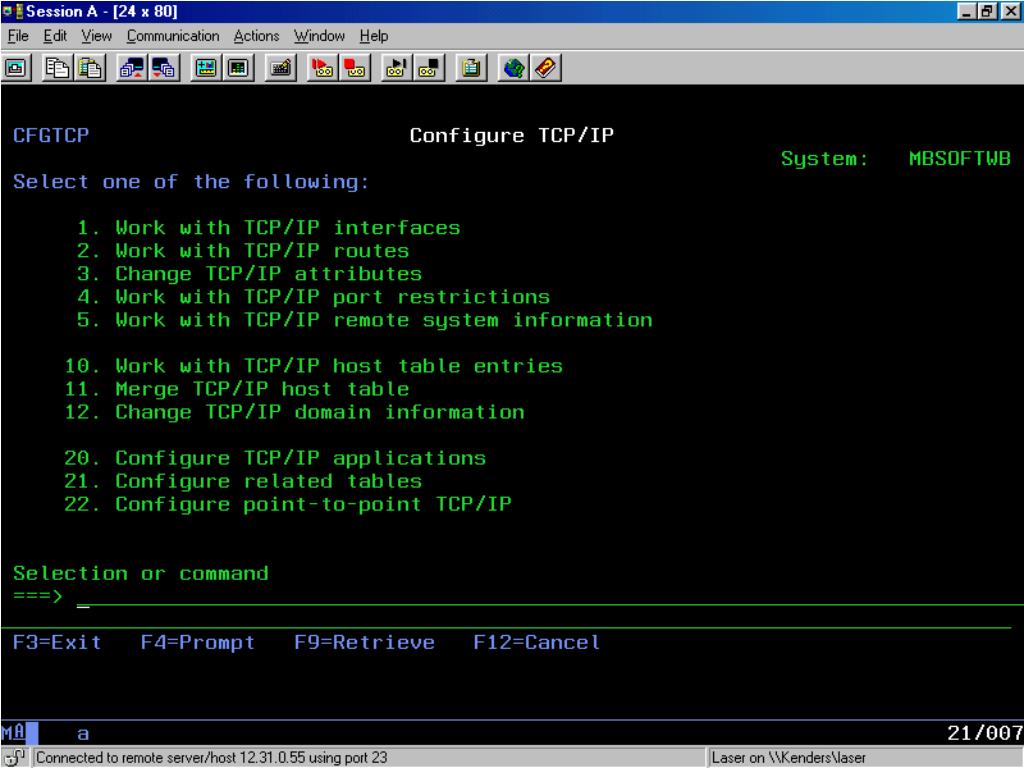The width and height of the screenshot is (1024, 768).
Task: Click option 22 Configure point-to-point TCP/IP
Action: pyautogui.click(x=288, y=504)
